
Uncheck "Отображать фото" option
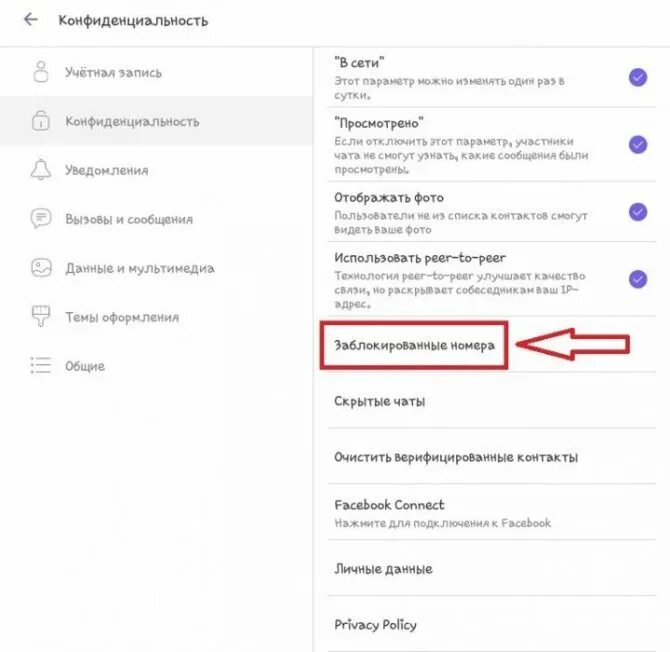pyautogui.click(x=637, y=211)
